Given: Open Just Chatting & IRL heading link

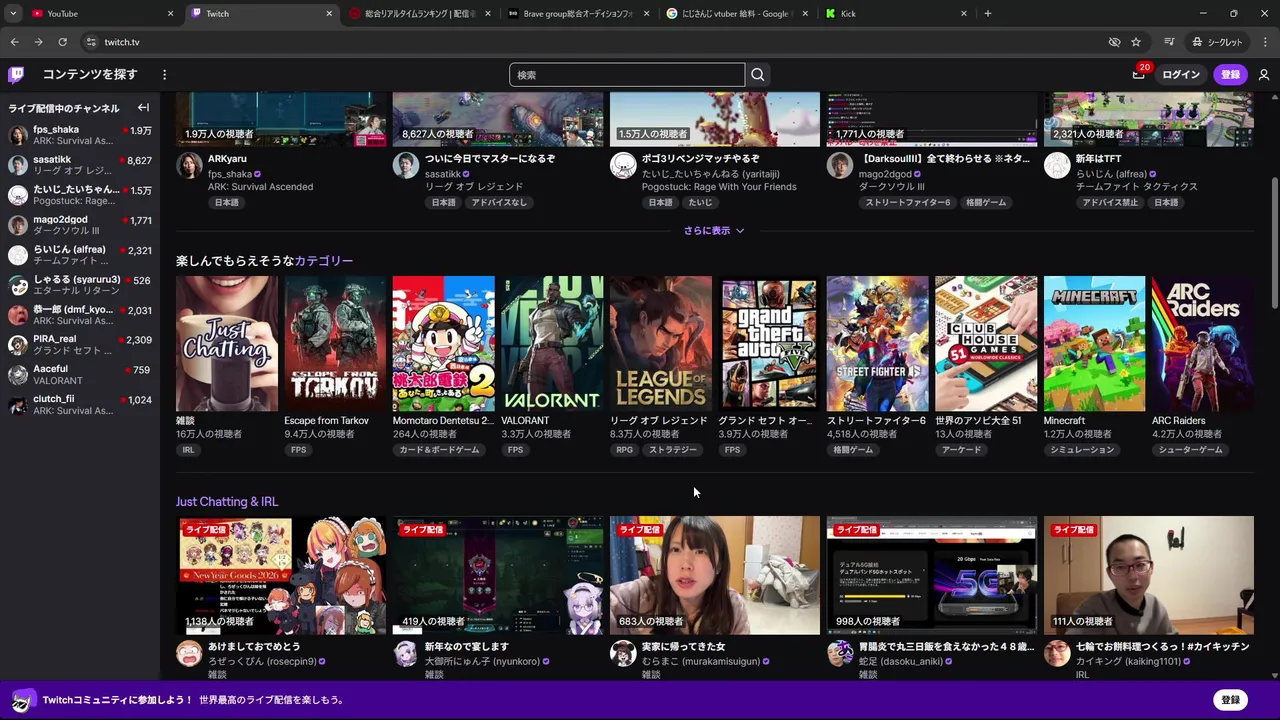Looking at the screenshot, I should point(227,502).
